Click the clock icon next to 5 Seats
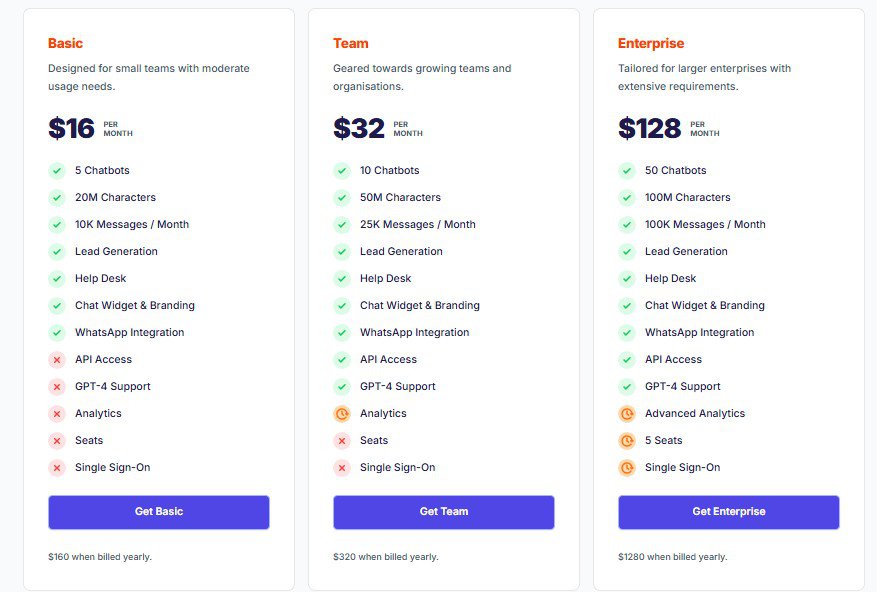 [x=627, y=440]
